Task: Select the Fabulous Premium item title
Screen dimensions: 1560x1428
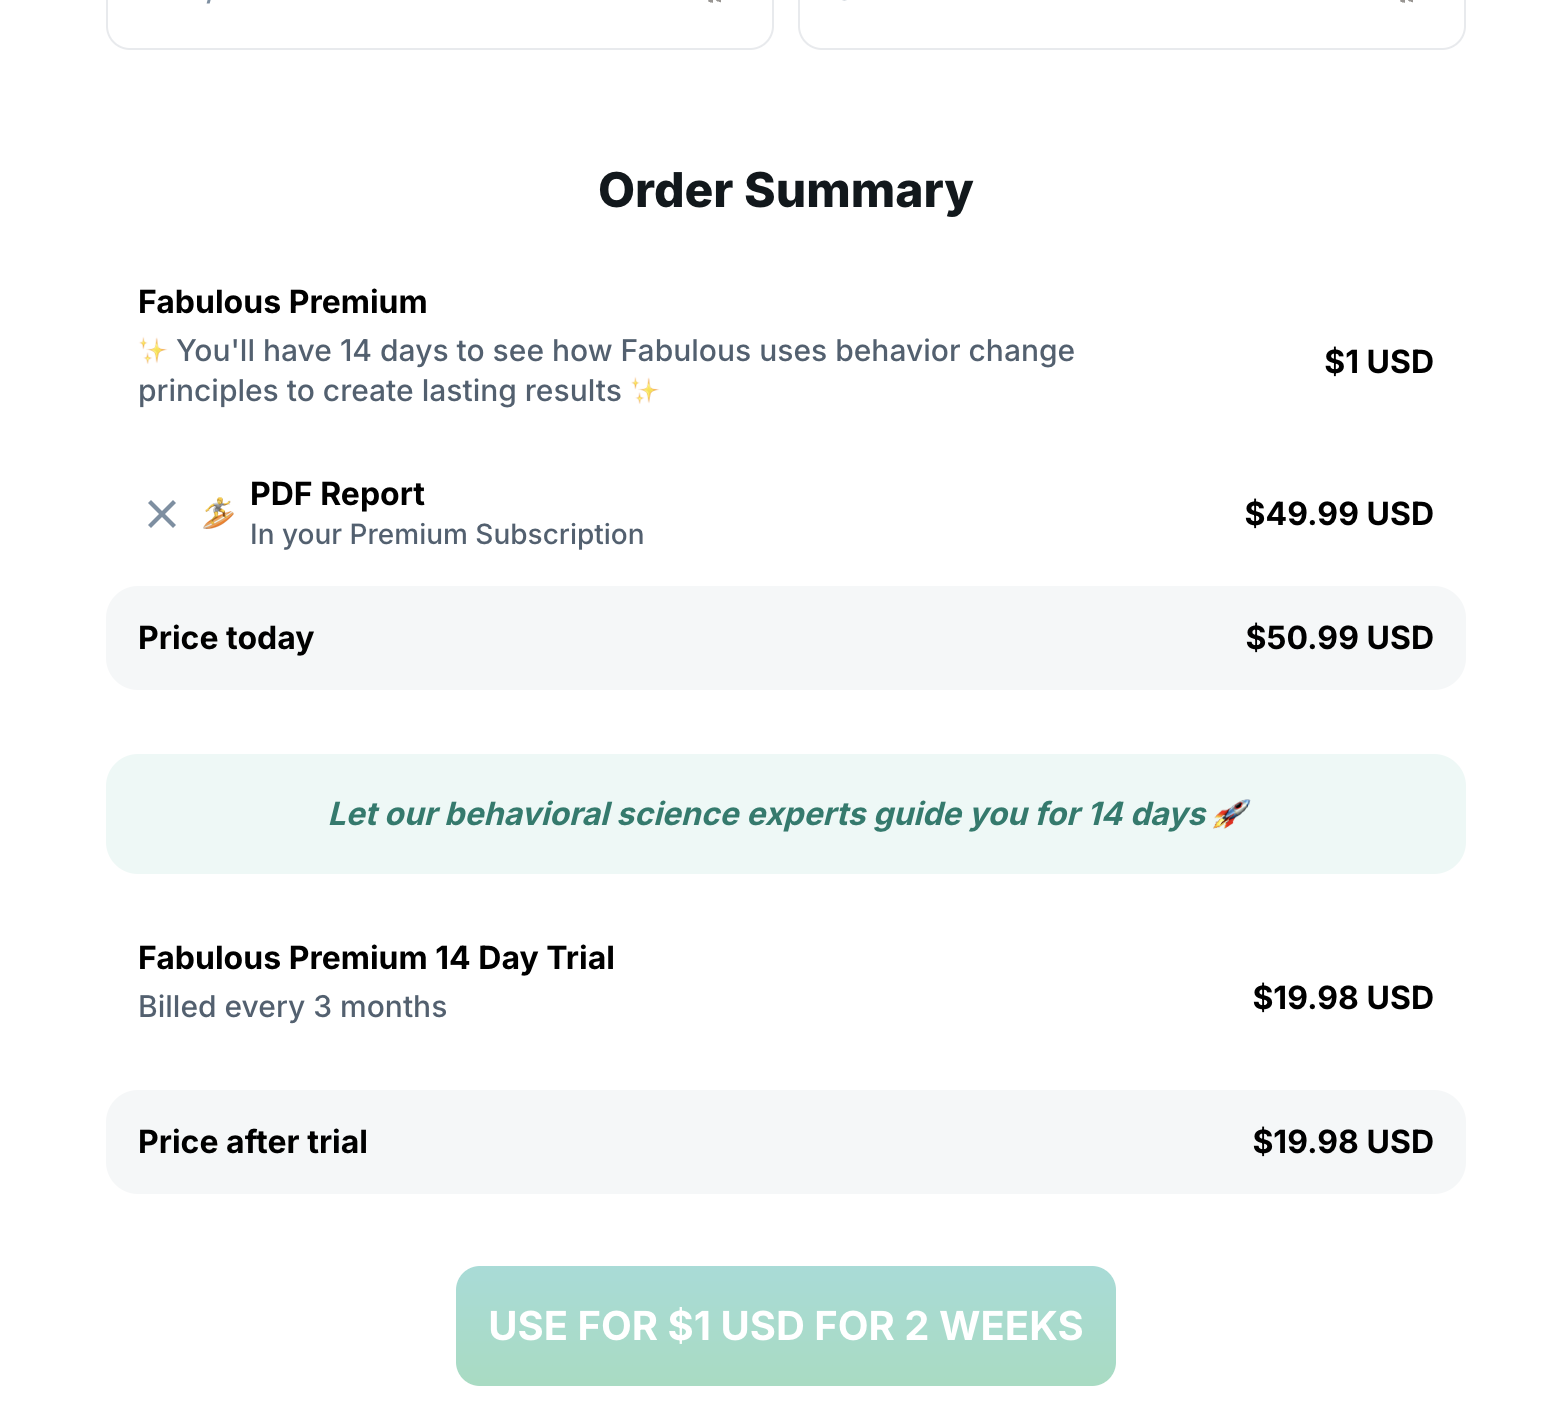Action: tap(282, 302)
